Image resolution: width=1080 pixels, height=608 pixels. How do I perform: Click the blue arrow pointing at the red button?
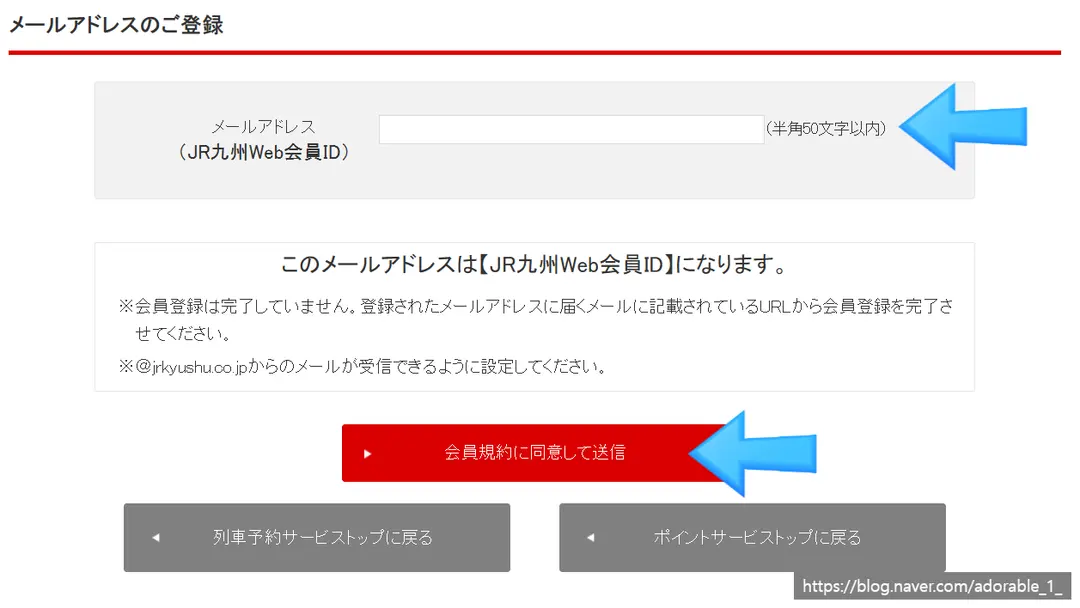752,454
